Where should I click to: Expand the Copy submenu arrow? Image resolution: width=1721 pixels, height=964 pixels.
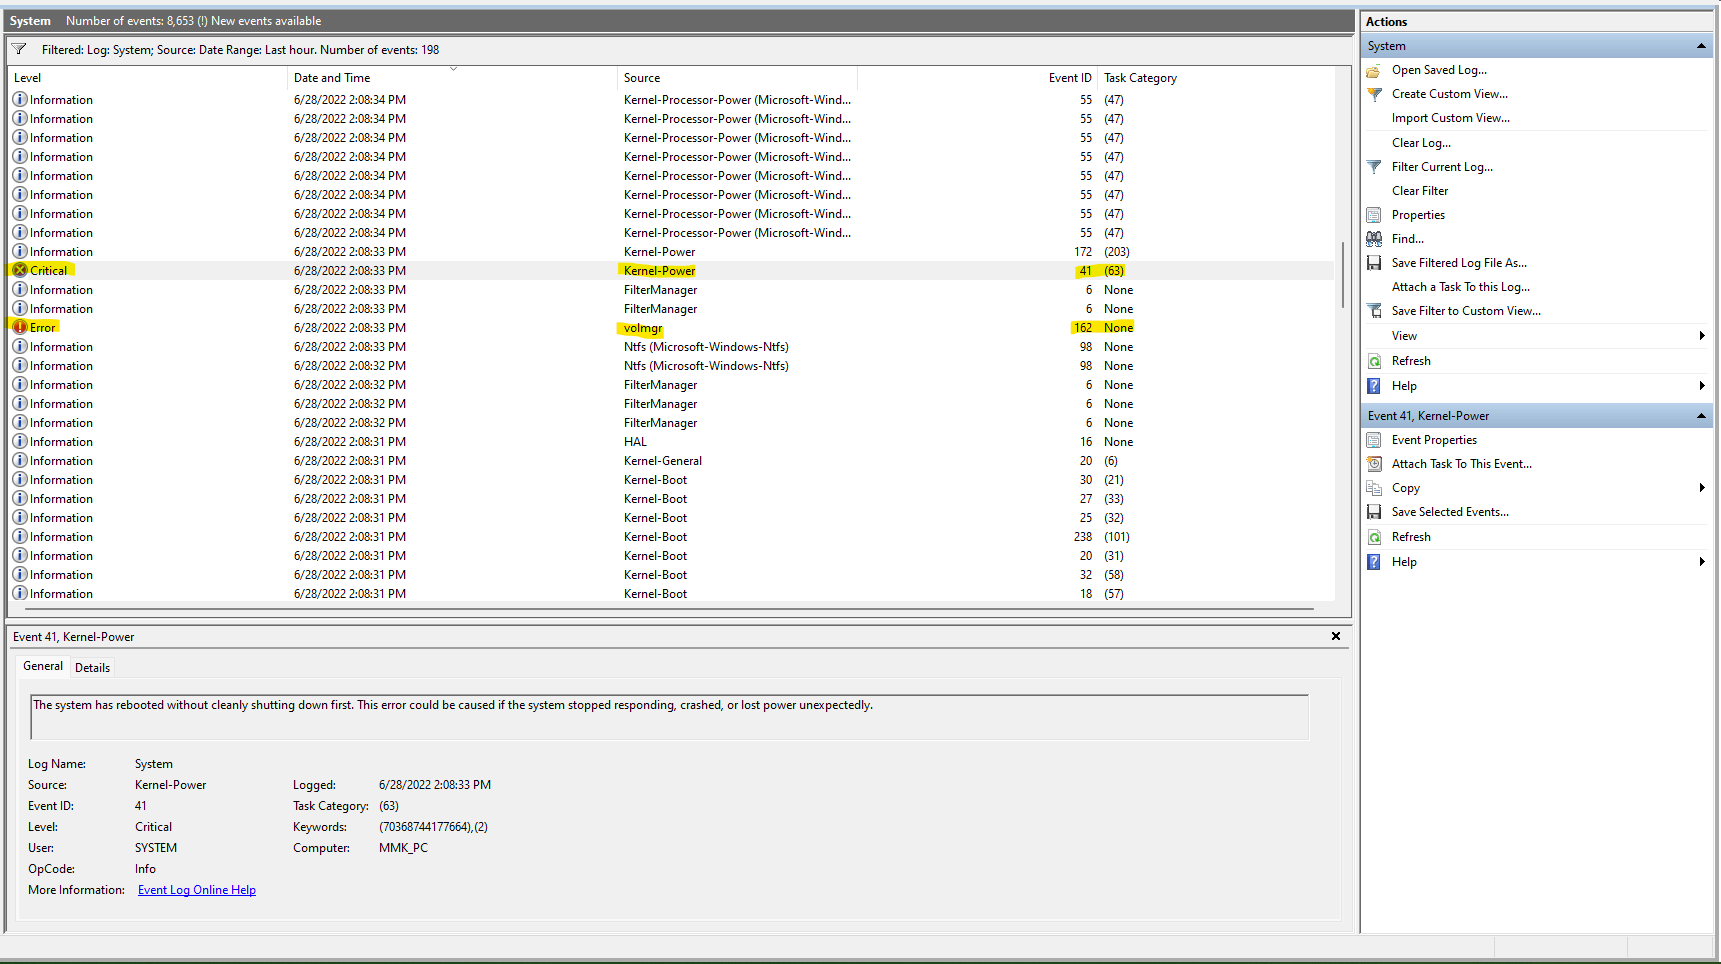tap(1702, 488)
